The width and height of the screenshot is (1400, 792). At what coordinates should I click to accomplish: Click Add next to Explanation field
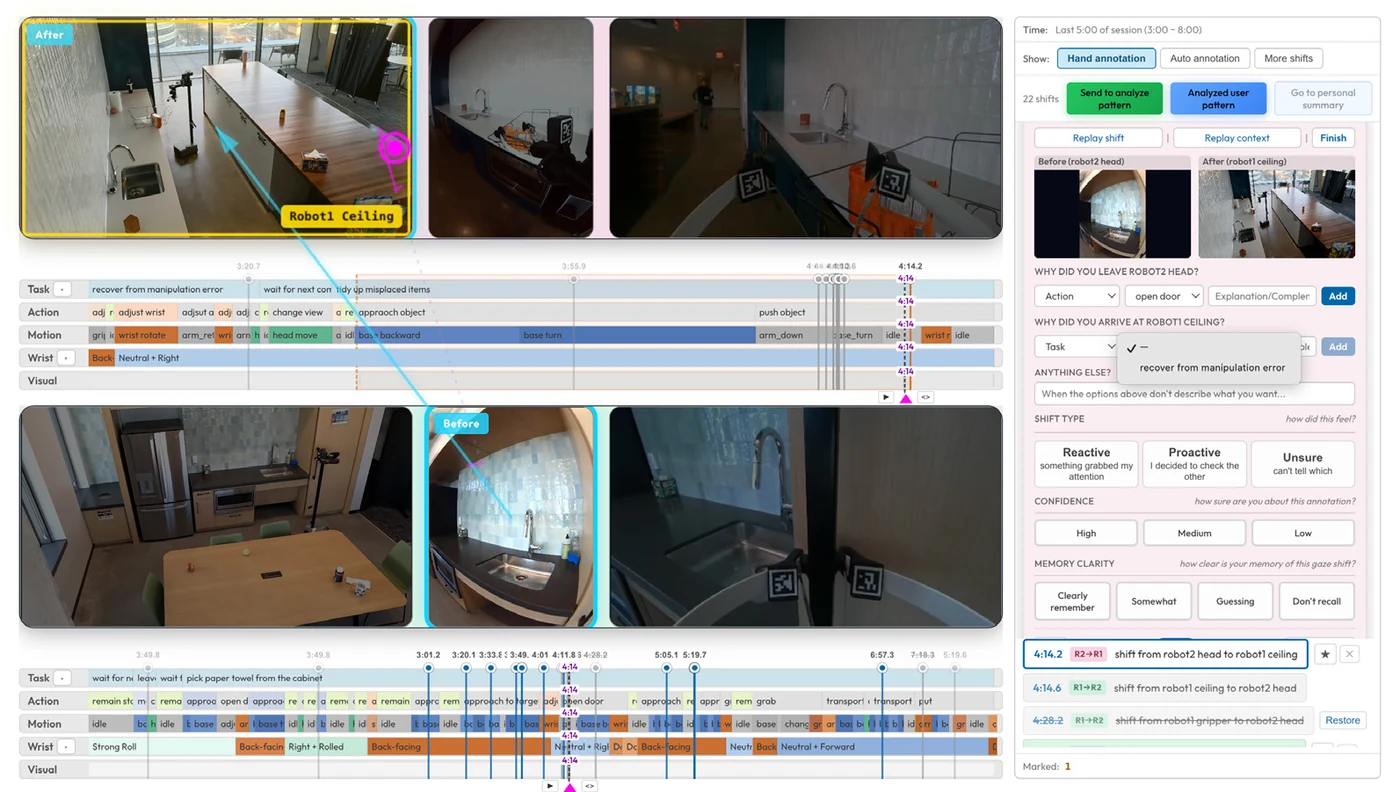(x=1338, y=296)
